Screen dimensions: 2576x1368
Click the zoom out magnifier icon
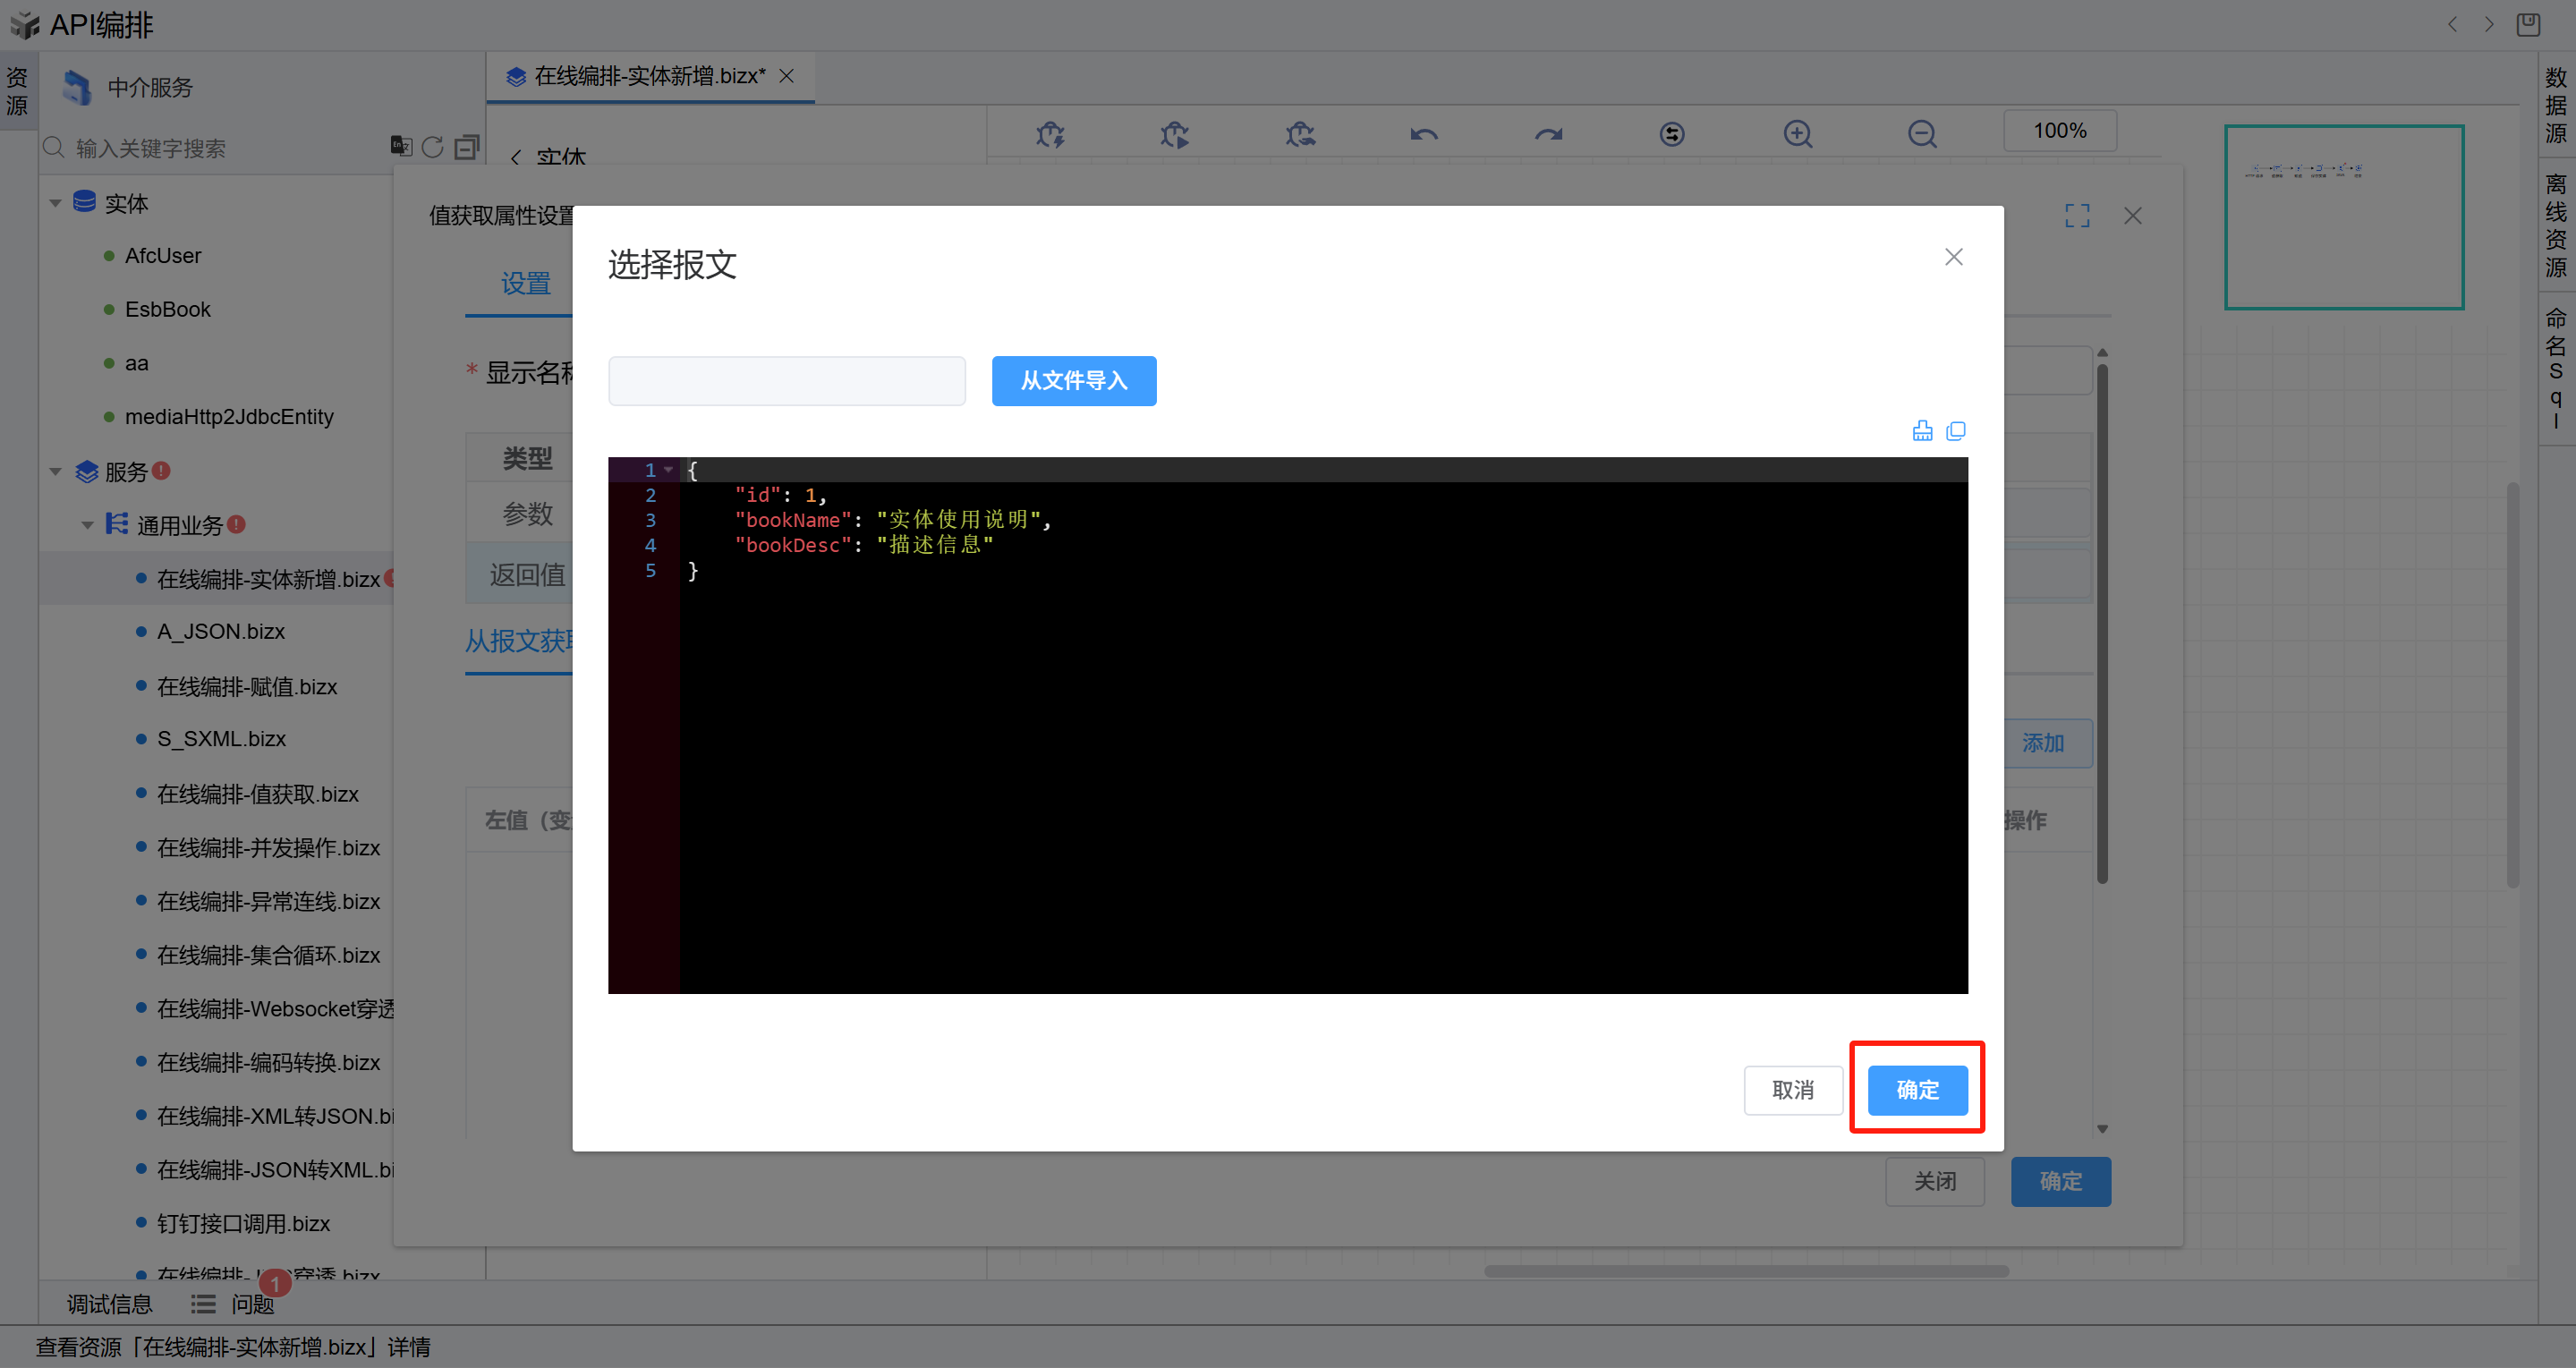pyautogui.click(x=1922, y=134)
